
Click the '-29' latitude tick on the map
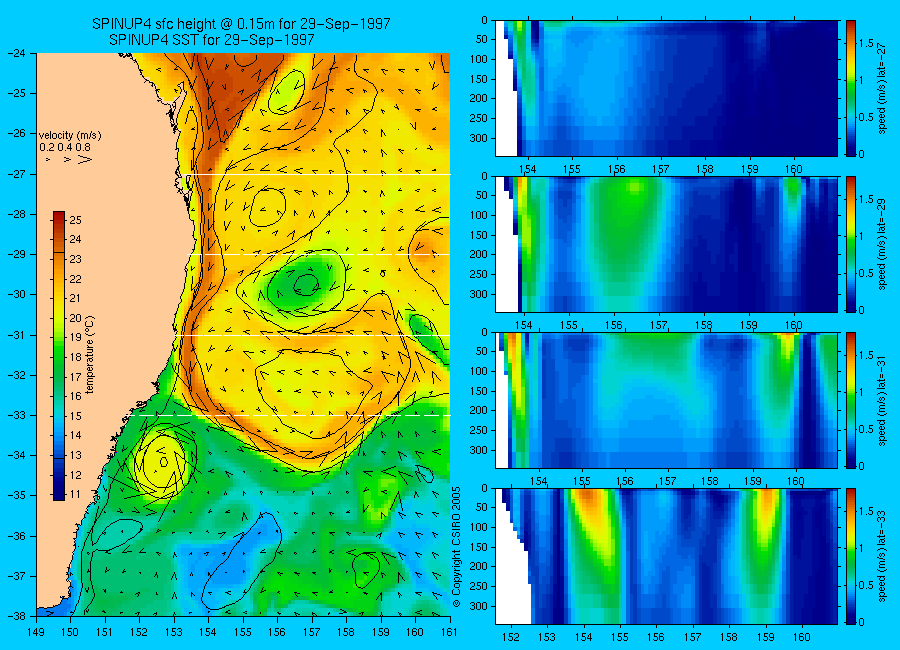[17, 254]
